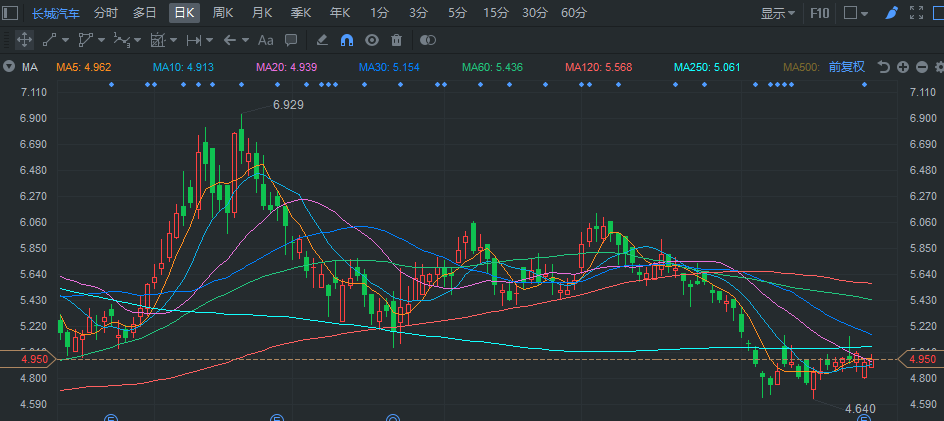Switch to the 分时 intraday tab
Screen dimensions: 944x421
click(106, 13)
